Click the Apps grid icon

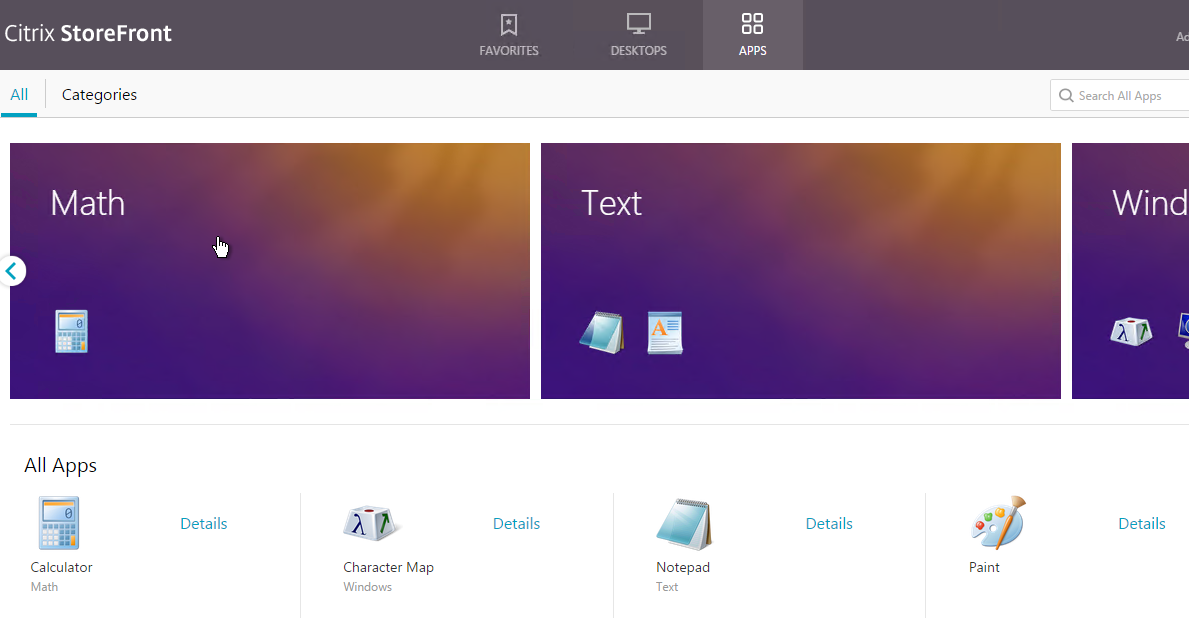tap(752, 23)
